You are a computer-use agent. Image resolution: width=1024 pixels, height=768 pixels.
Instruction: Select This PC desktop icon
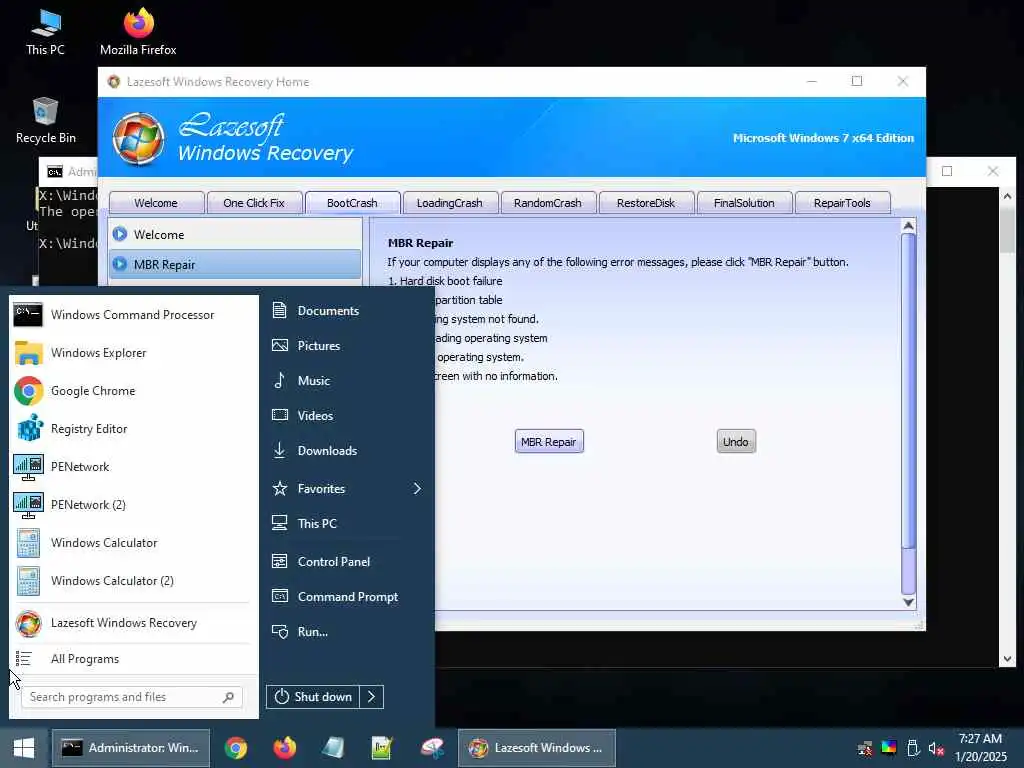(45, 32)
